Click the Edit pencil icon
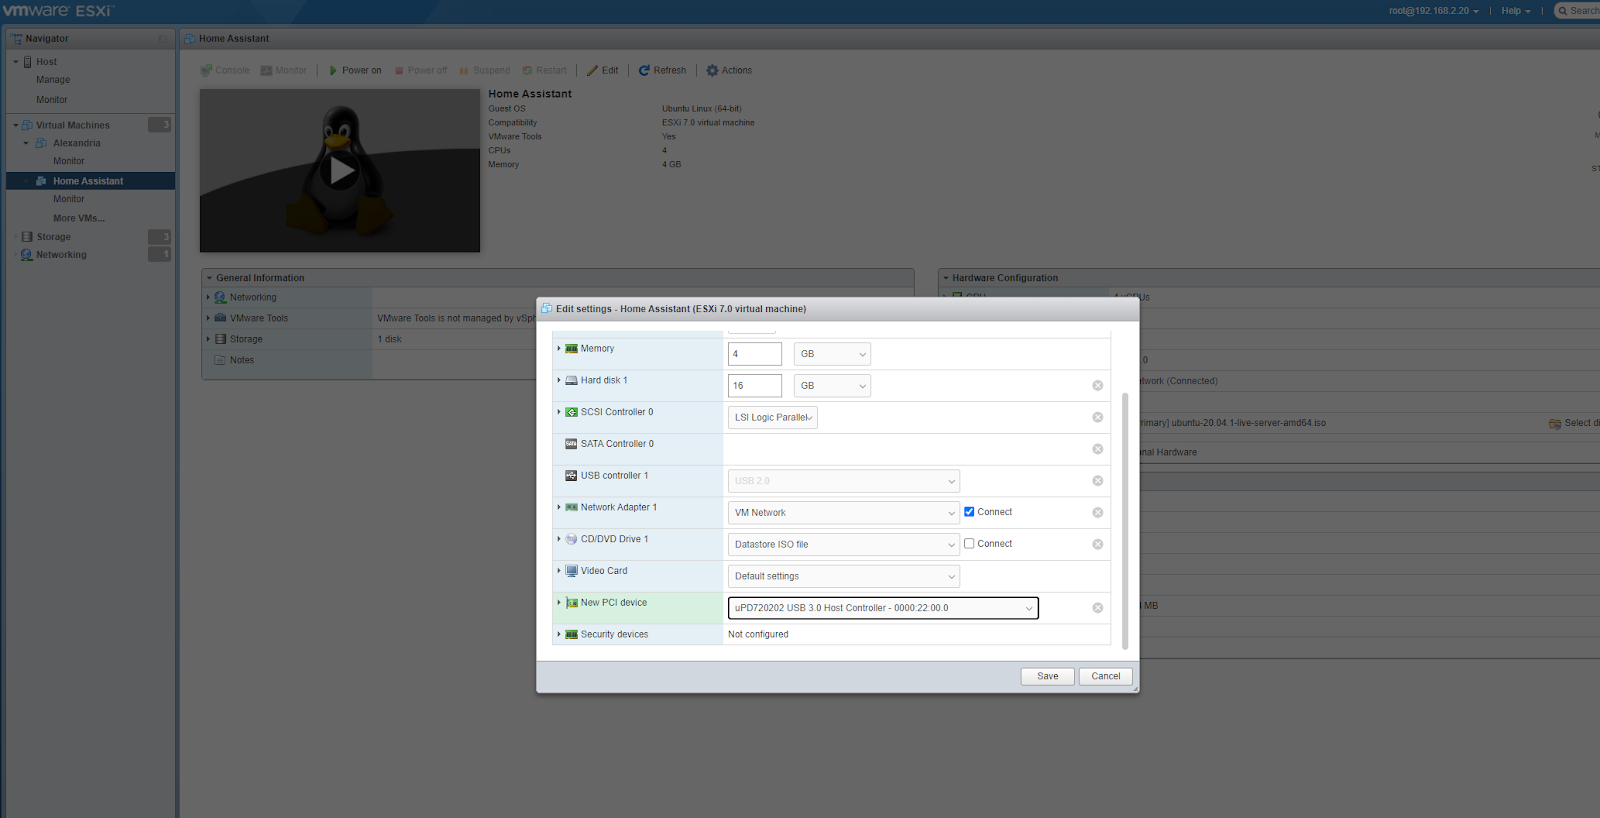The height and width of the screenshot is (818, 1600). [x=593, y=71]
